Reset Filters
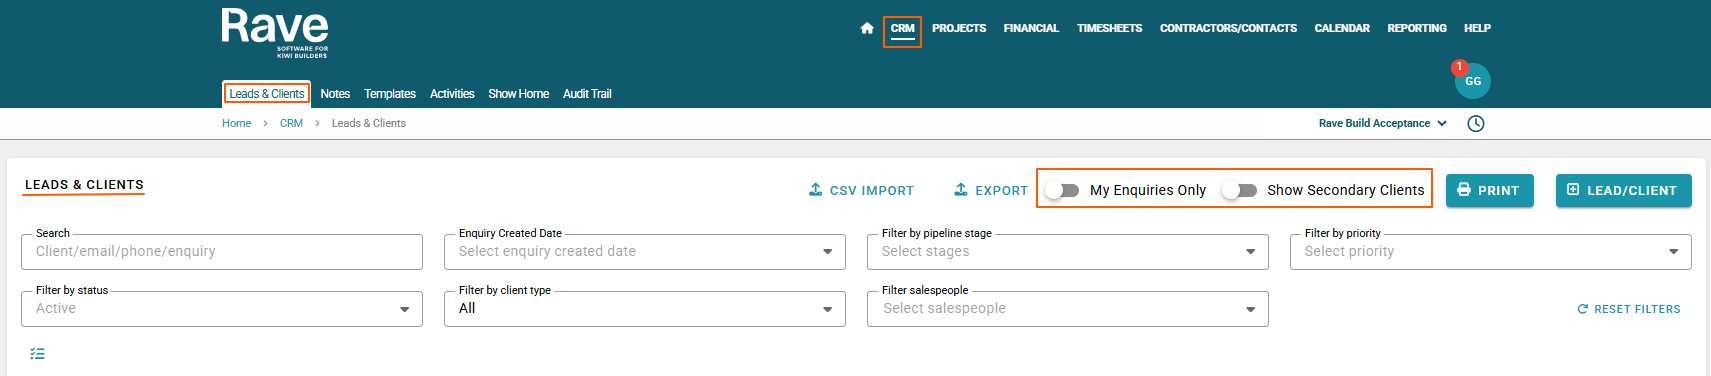This screenshot has height=376, width=1711. [1629, 309]
